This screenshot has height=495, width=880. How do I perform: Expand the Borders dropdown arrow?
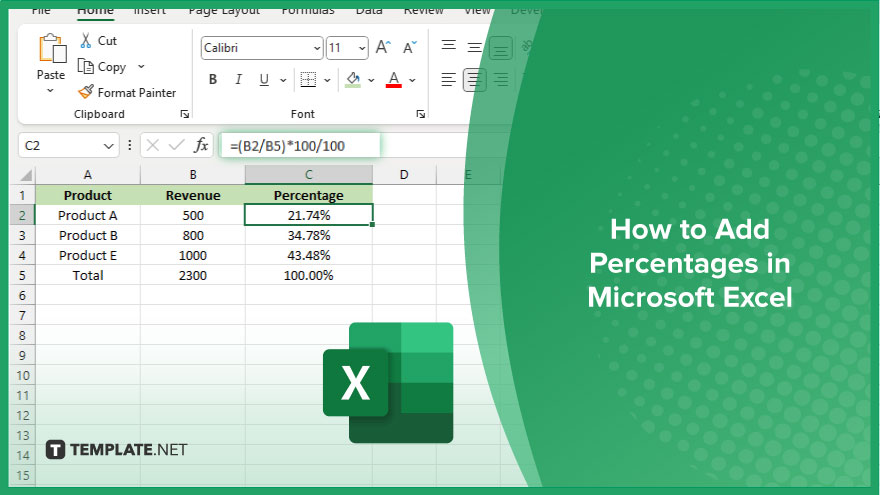(327, 80)
